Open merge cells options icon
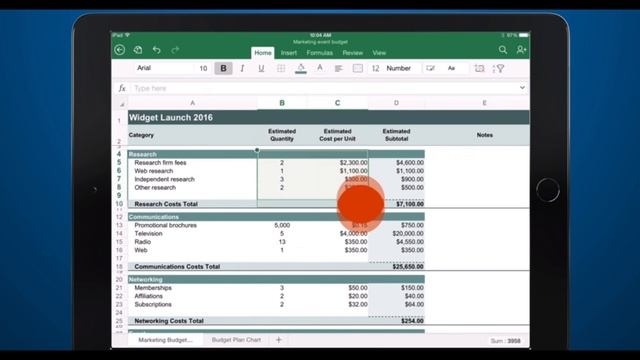This screenshot has width=640, height=360. pyautogui.click(x=358, y=68)
